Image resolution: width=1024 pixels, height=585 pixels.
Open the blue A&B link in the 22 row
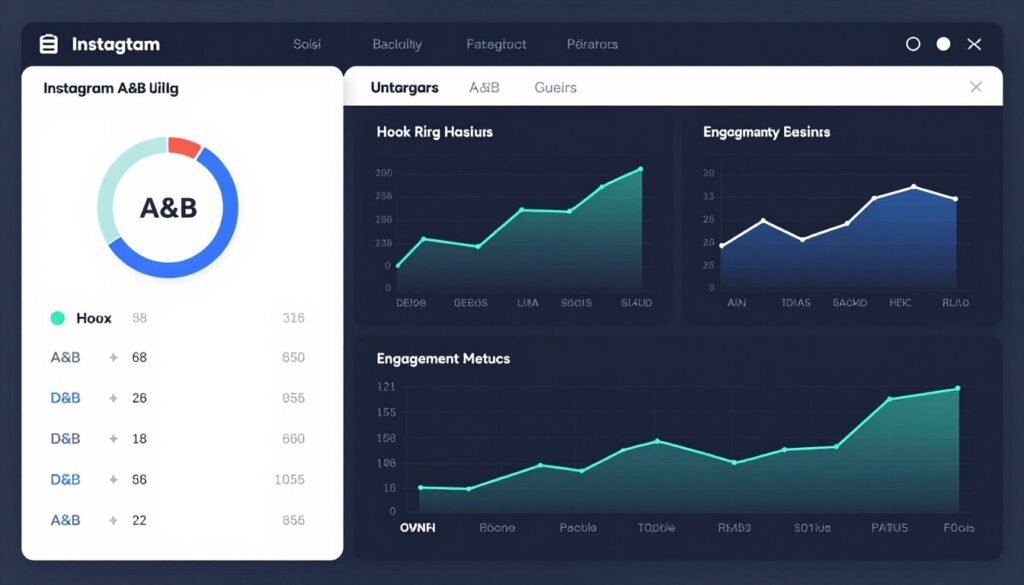click(x=65, y=520)
